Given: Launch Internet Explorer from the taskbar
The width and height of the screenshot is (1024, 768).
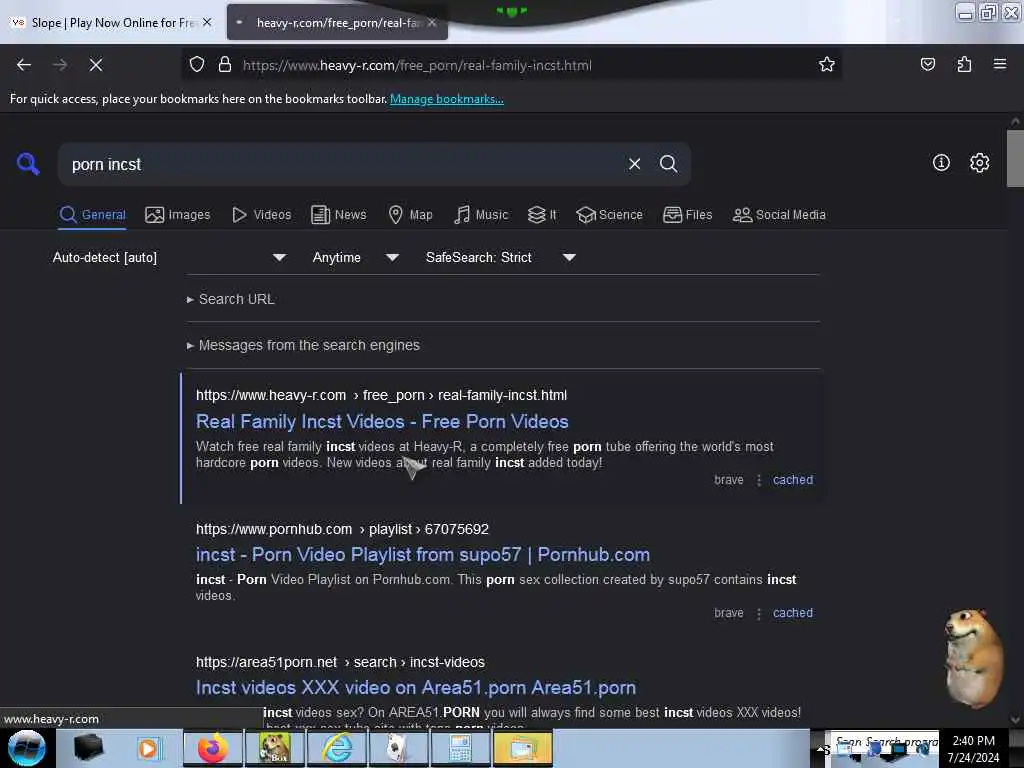Looking at the screenshot, I should pos(337,748).
